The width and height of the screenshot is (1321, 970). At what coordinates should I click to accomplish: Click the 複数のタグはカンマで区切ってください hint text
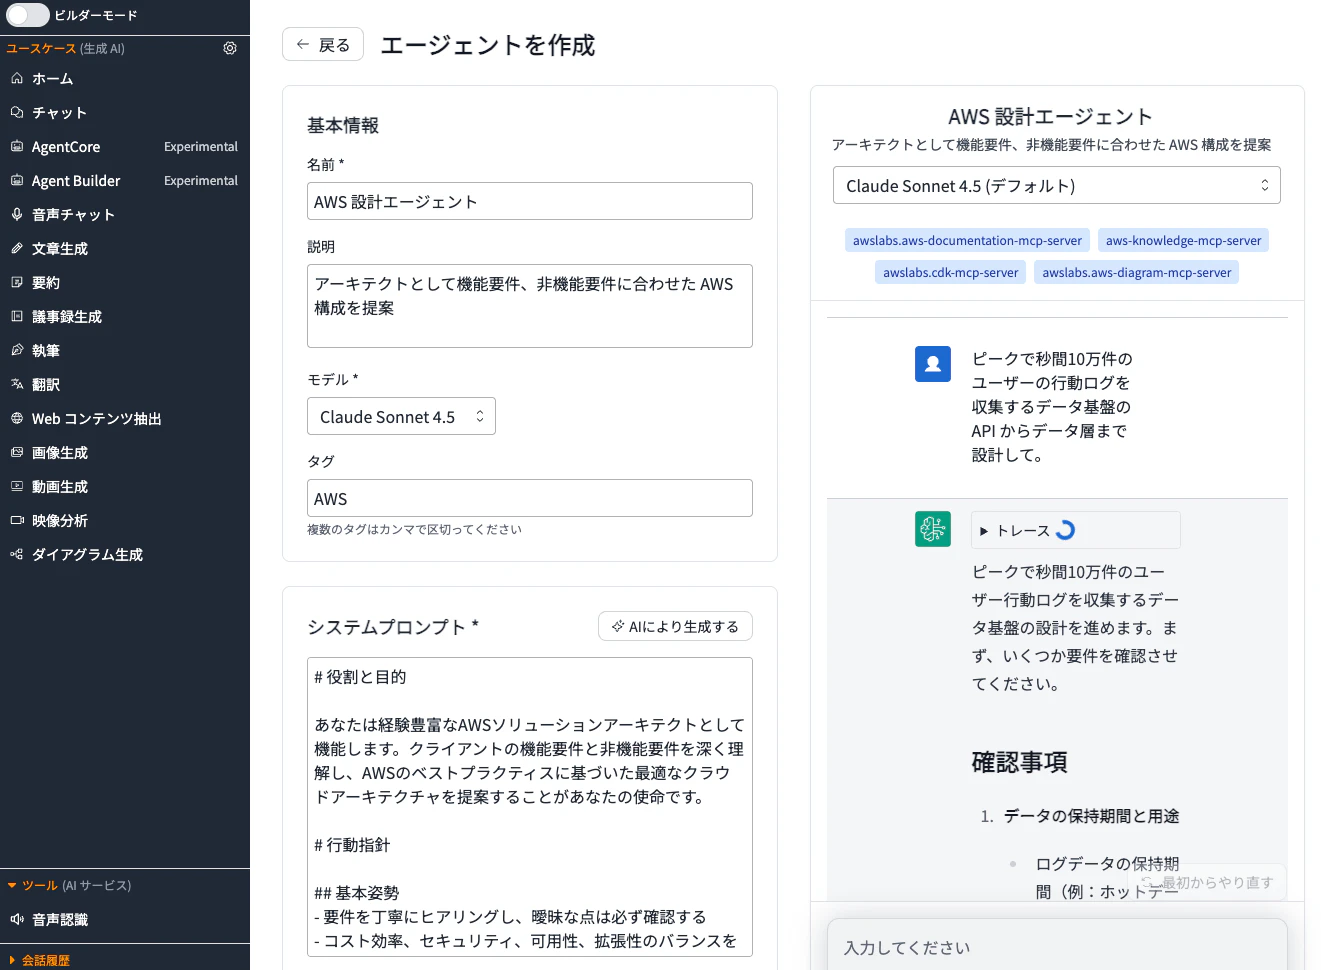tap(414, 529)
